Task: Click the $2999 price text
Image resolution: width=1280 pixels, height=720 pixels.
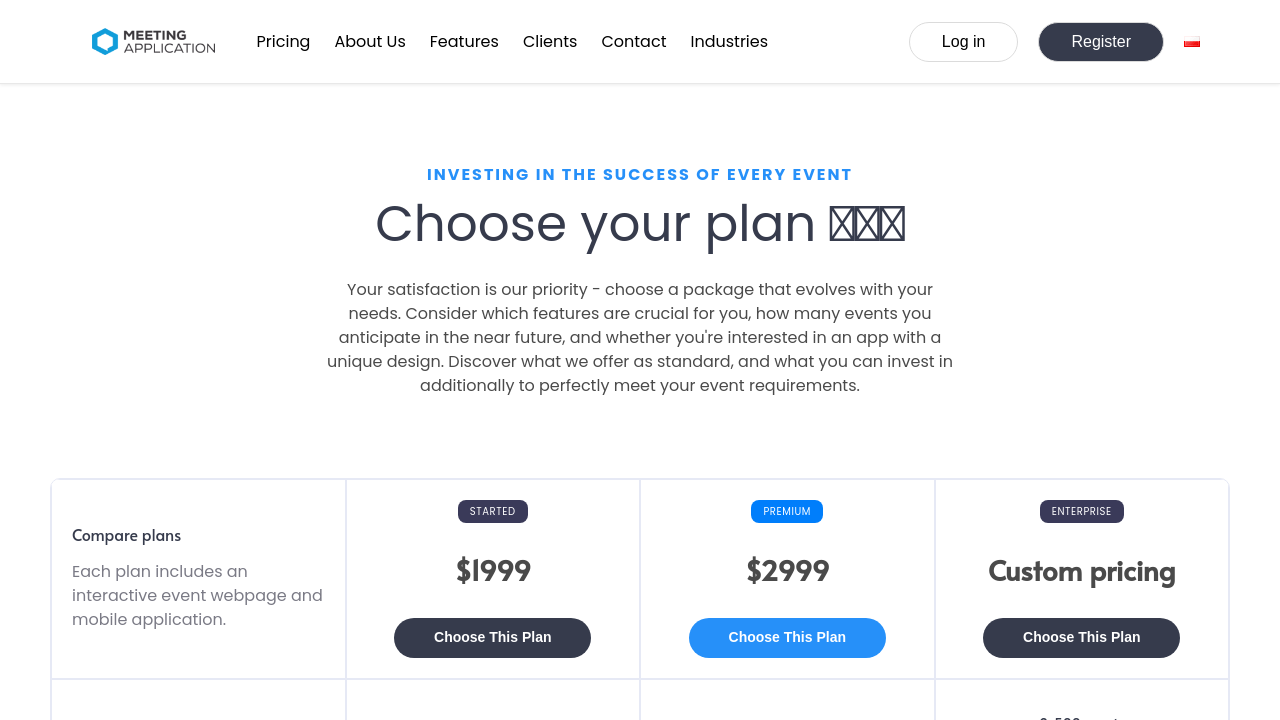Action: [x=787, y=571]
